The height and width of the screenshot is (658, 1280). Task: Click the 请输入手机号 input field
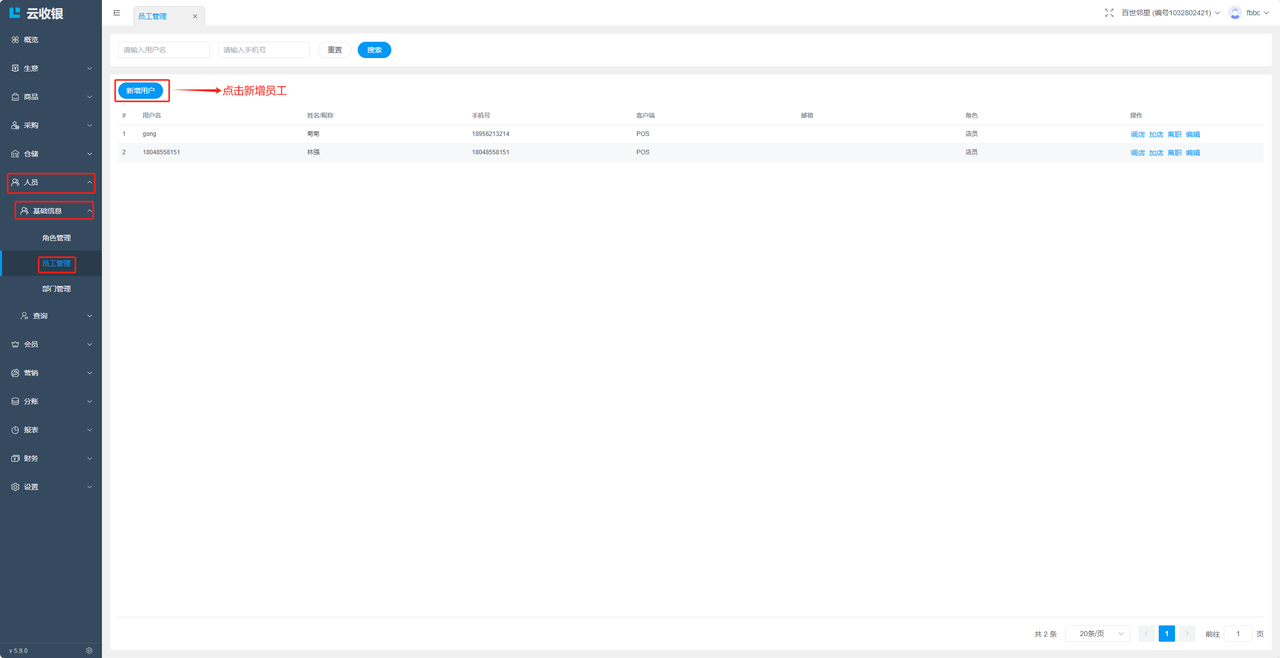coord(263,50)
